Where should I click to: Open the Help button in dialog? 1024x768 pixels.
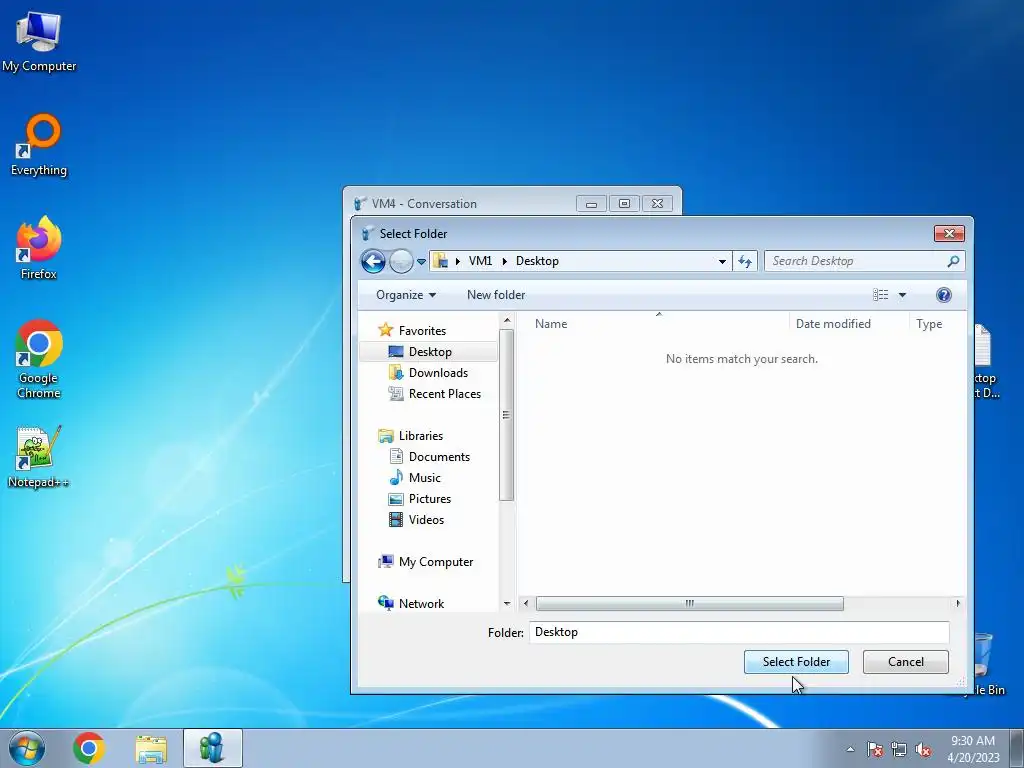(x=943, y=295)
